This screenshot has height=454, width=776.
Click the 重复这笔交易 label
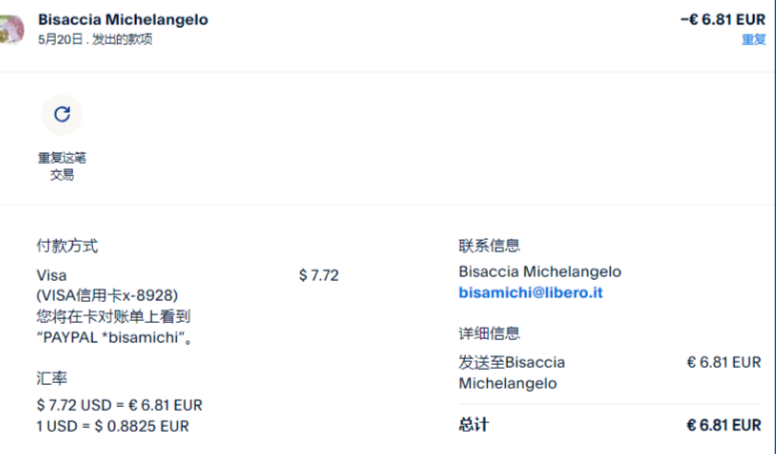62,166
